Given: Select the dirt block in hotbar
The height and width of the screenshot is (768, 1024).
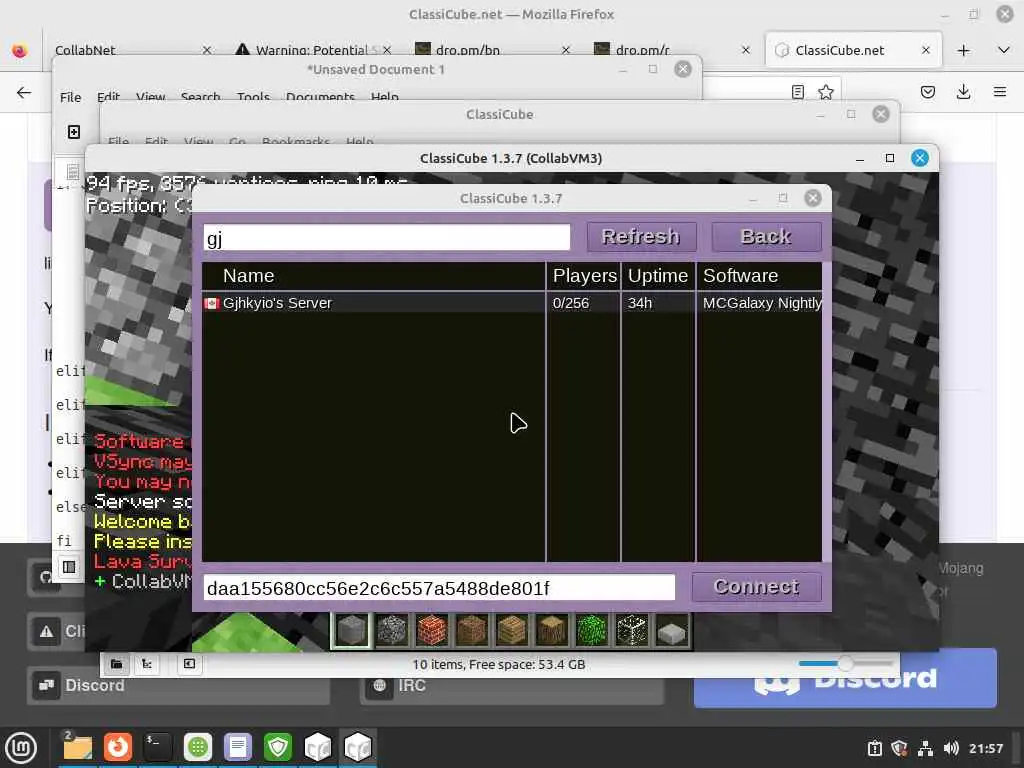Looking at the screenshot, I should click(x=472, y=630).
